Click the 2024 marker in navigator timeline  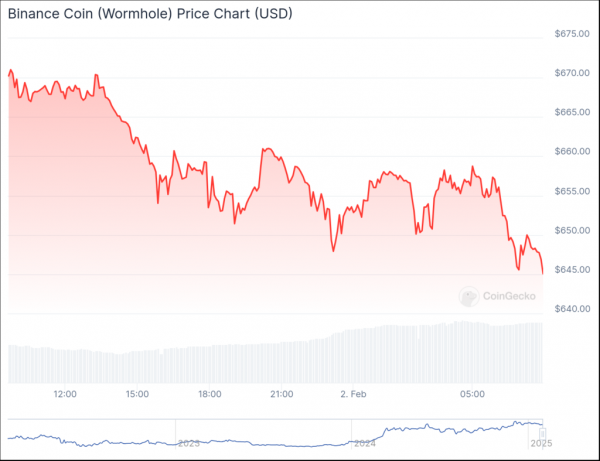[365, 443]
